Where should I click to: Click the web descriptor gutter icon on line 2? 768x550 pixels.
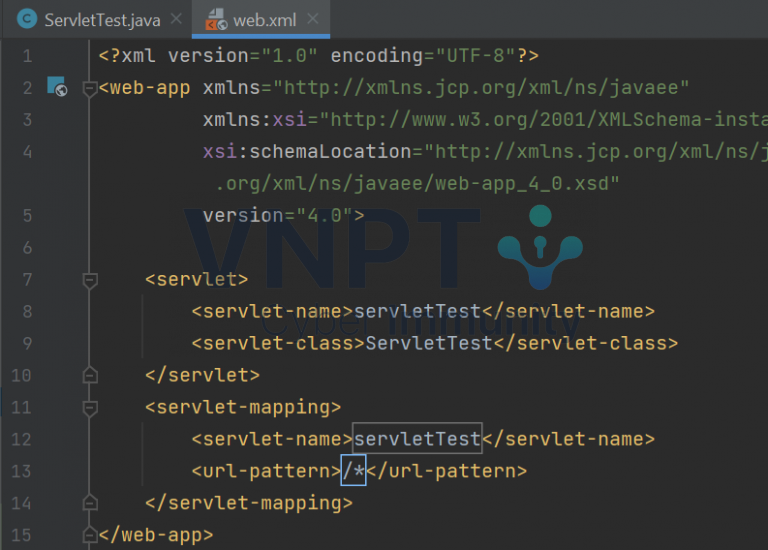pos(57,87)
